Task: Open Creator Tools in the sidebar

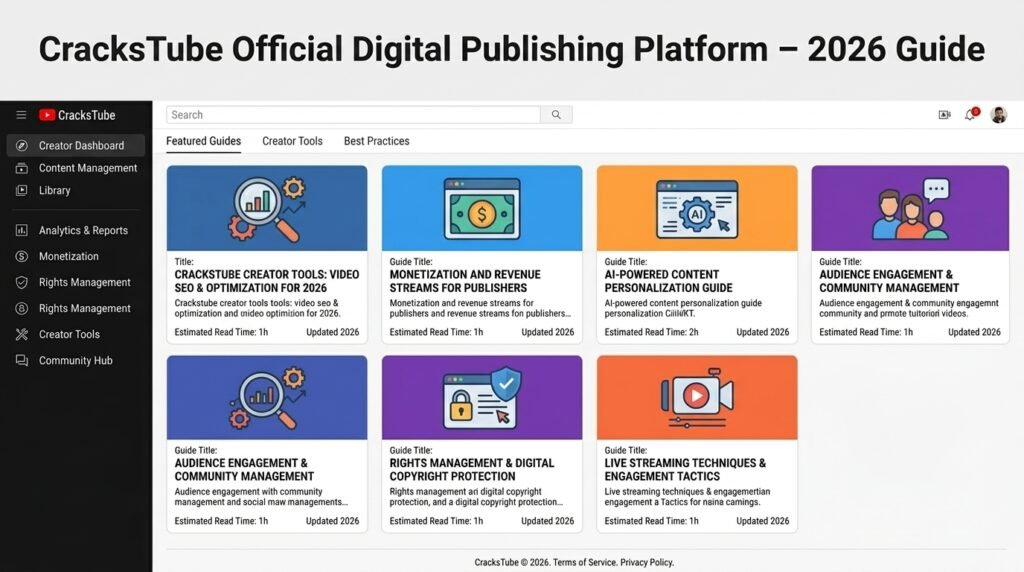Action: [76, 334]
